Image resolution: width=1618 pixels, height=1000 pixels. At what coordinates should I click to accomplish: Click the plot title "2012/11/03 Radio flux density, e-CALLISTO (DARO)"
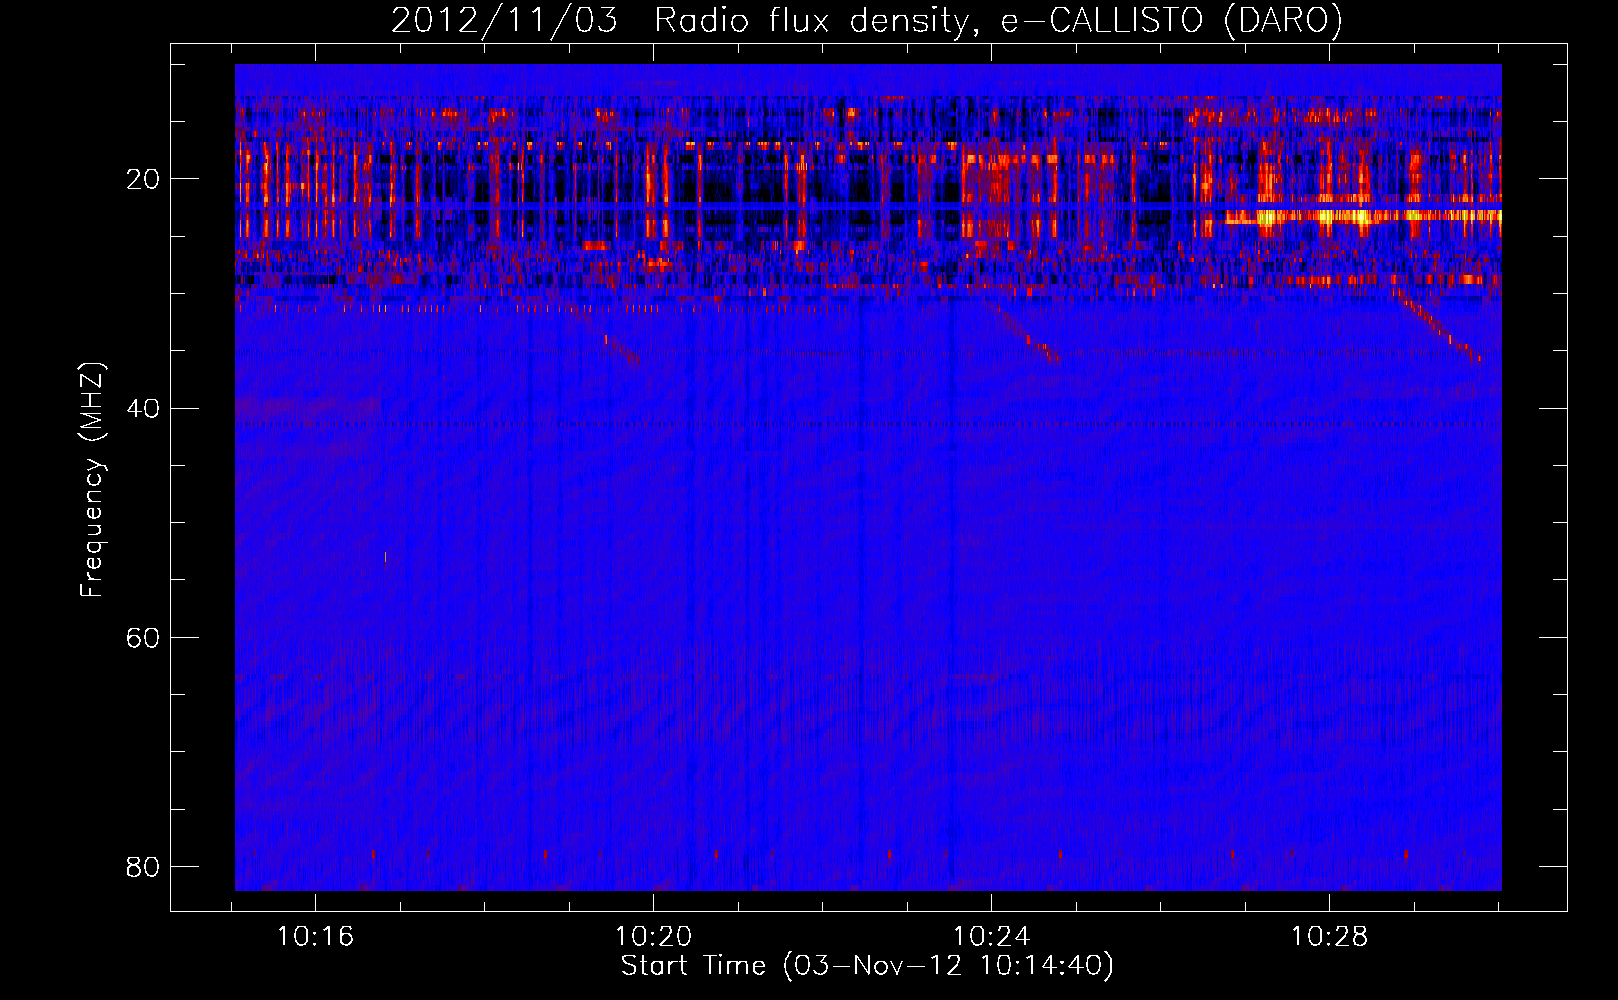click(x=867, y=20)
